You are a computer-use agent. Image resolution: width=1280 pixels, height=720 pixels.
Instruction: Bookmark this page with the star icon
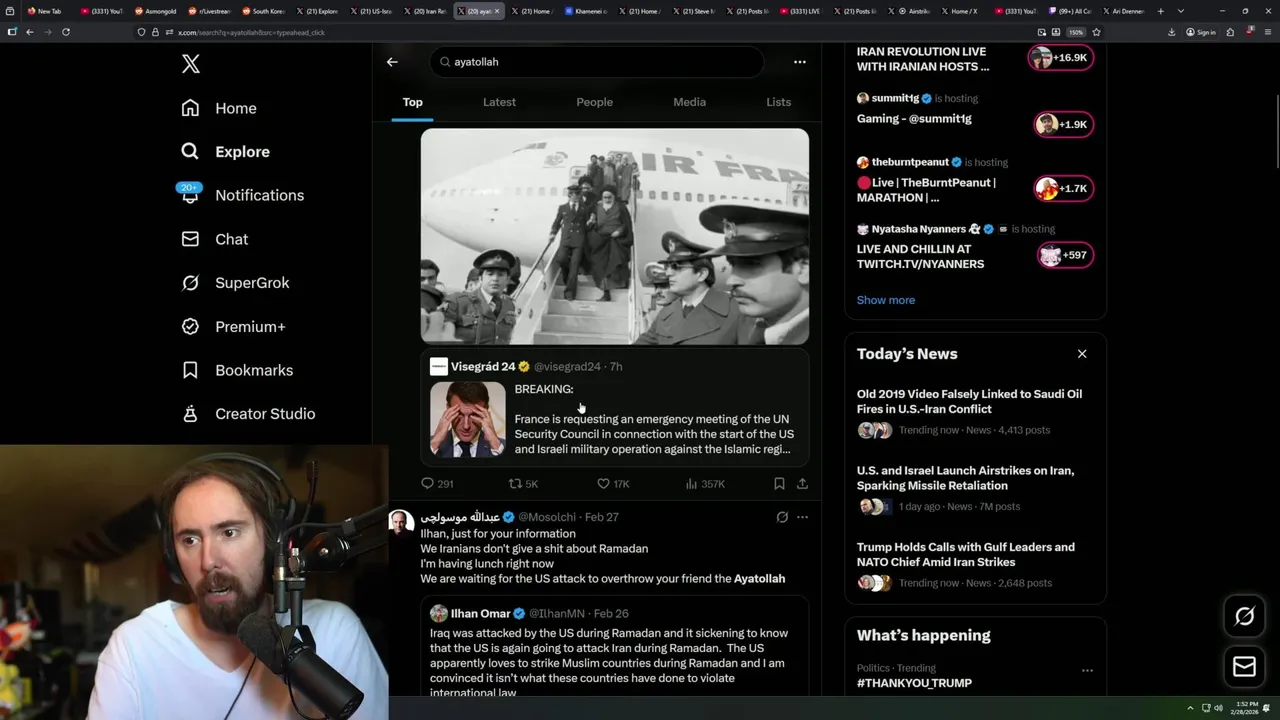[1096, 32]
